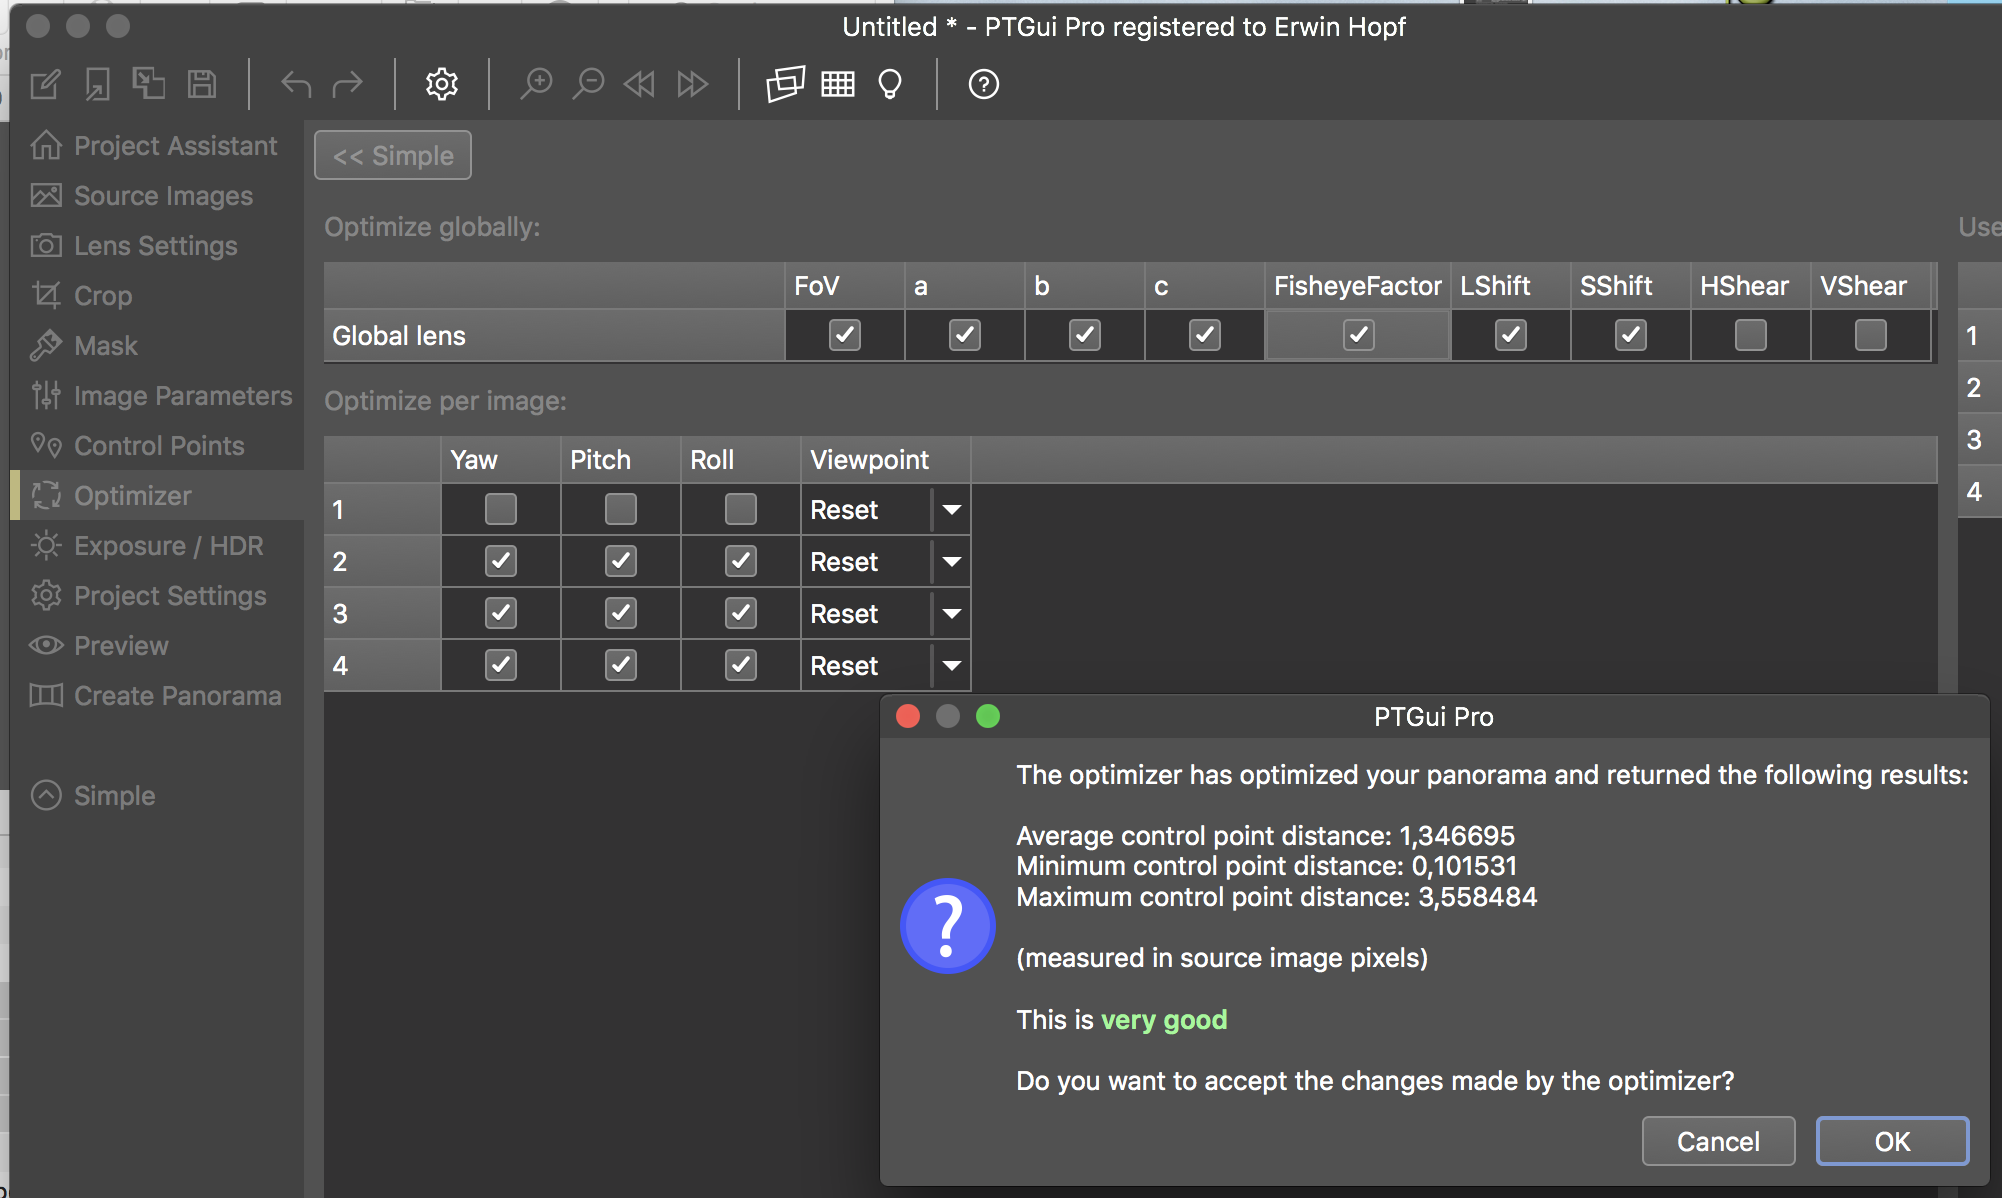Click the light bulb Control Point Assistant icon
The width and height of the screenshot is (2002, 1198).
pos(890,84)
